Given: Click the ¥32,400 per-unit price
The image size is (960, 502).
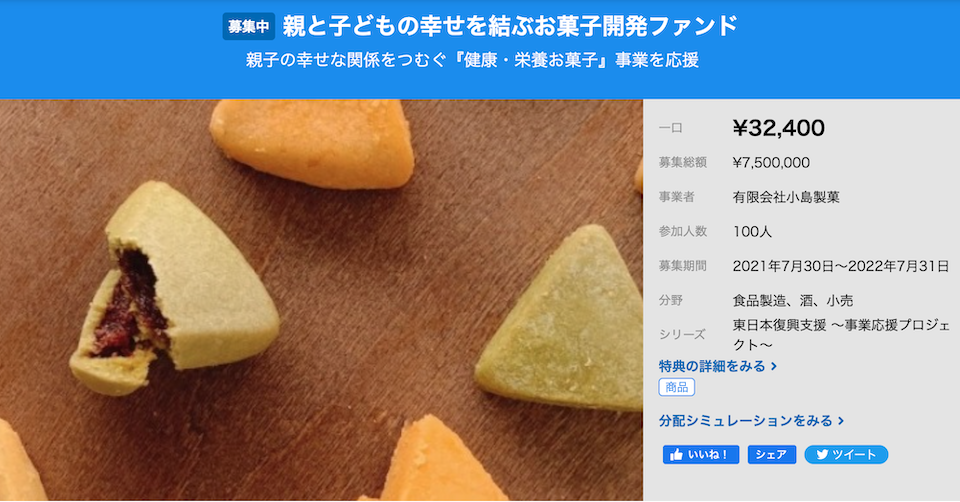Looking at the screenshot, I should tap(779, 128).
